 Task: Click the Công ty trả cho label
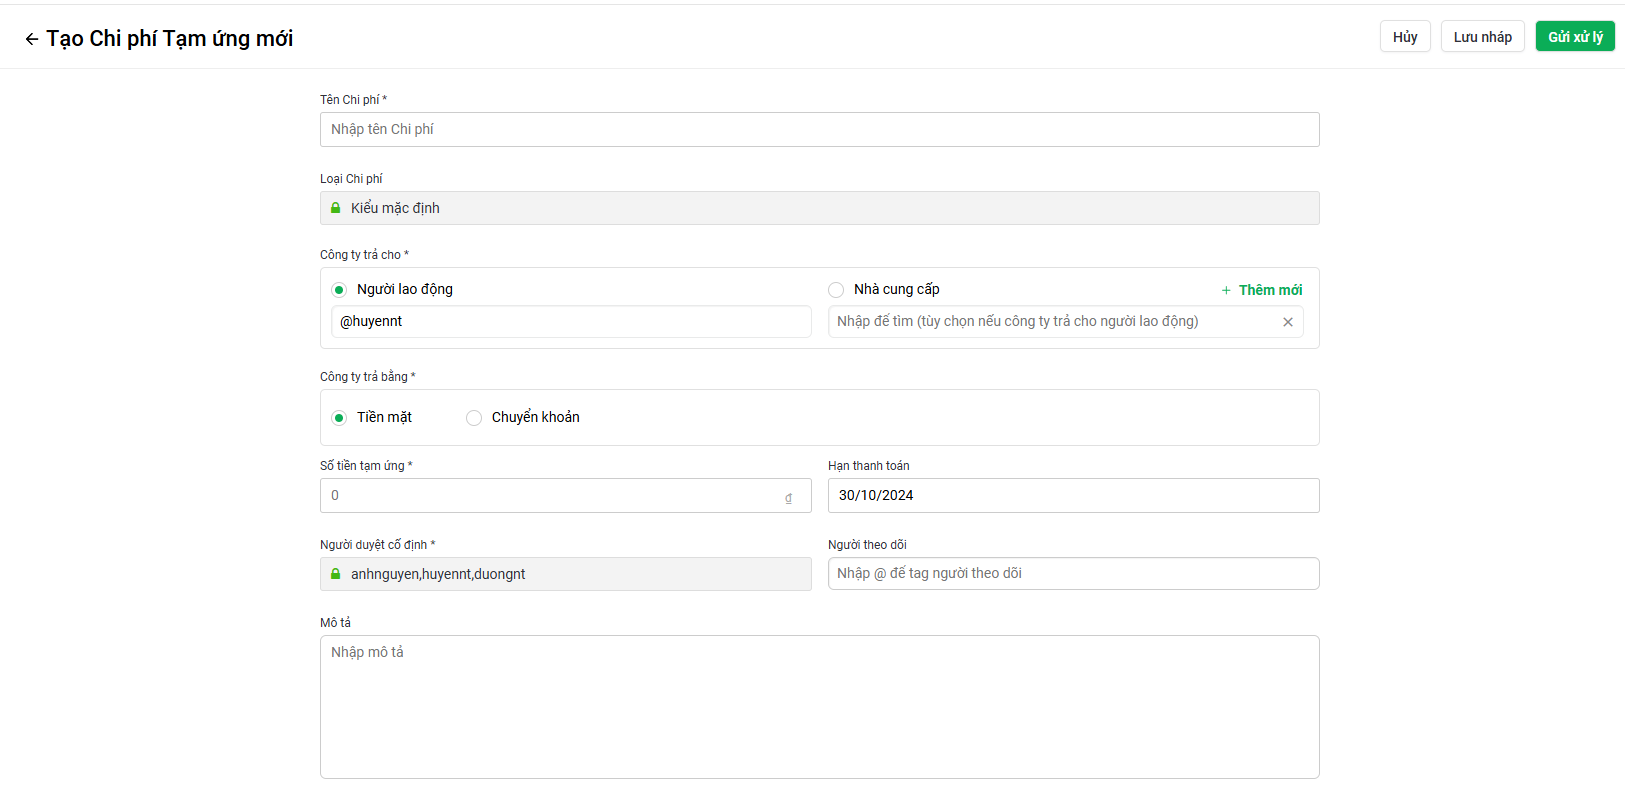point(364,255)
